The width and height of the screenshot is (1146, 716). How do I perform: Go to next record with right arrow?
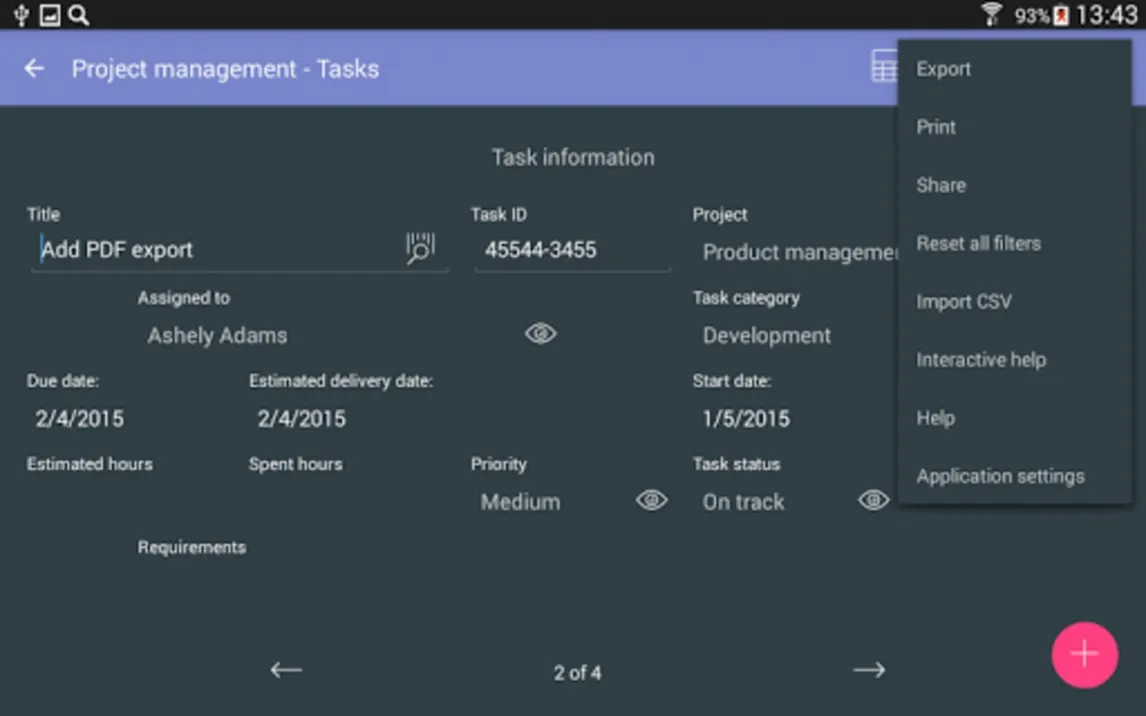click(x=868, y=671)
